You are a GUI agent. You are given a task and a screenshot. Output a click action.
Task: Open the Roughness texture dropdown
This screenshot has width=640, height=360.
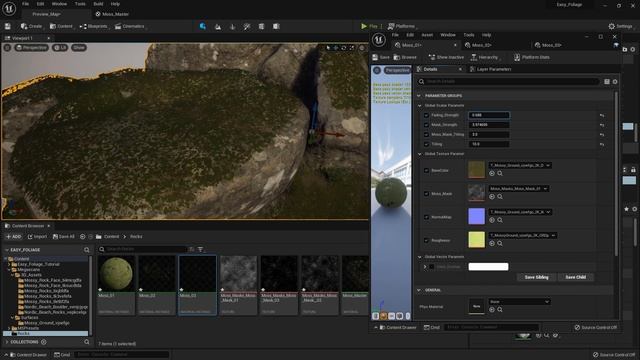522,236
